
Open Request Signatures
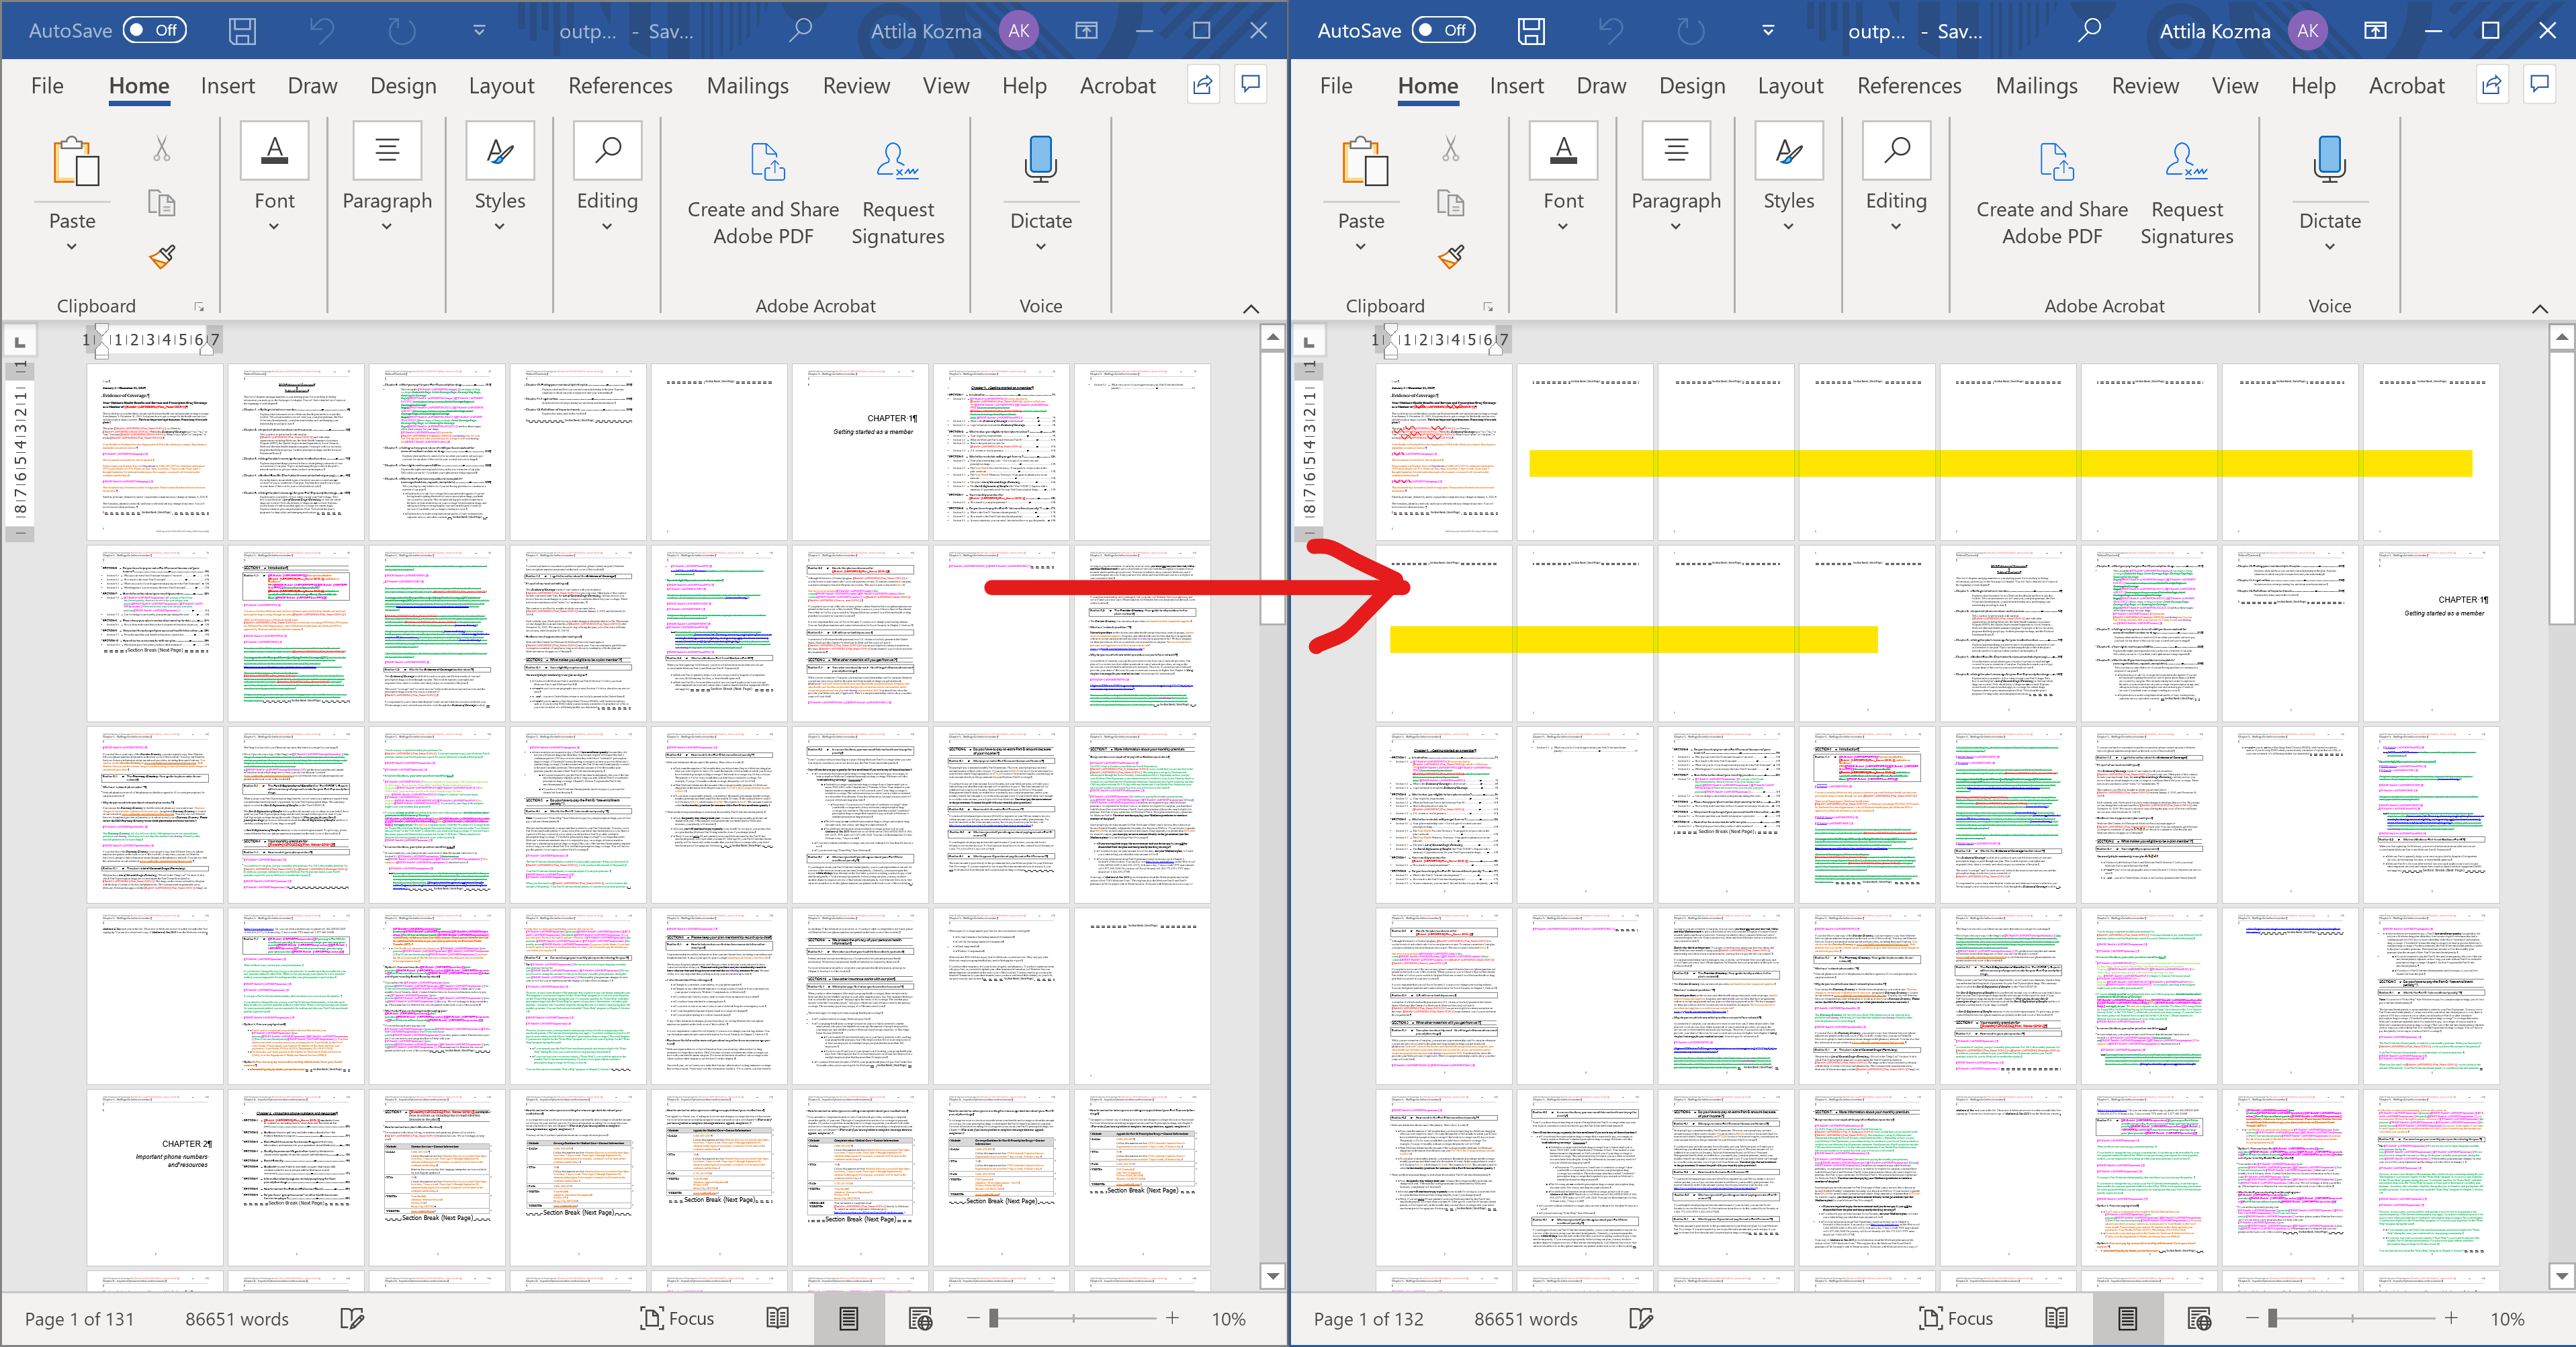[x=897, y=190]
